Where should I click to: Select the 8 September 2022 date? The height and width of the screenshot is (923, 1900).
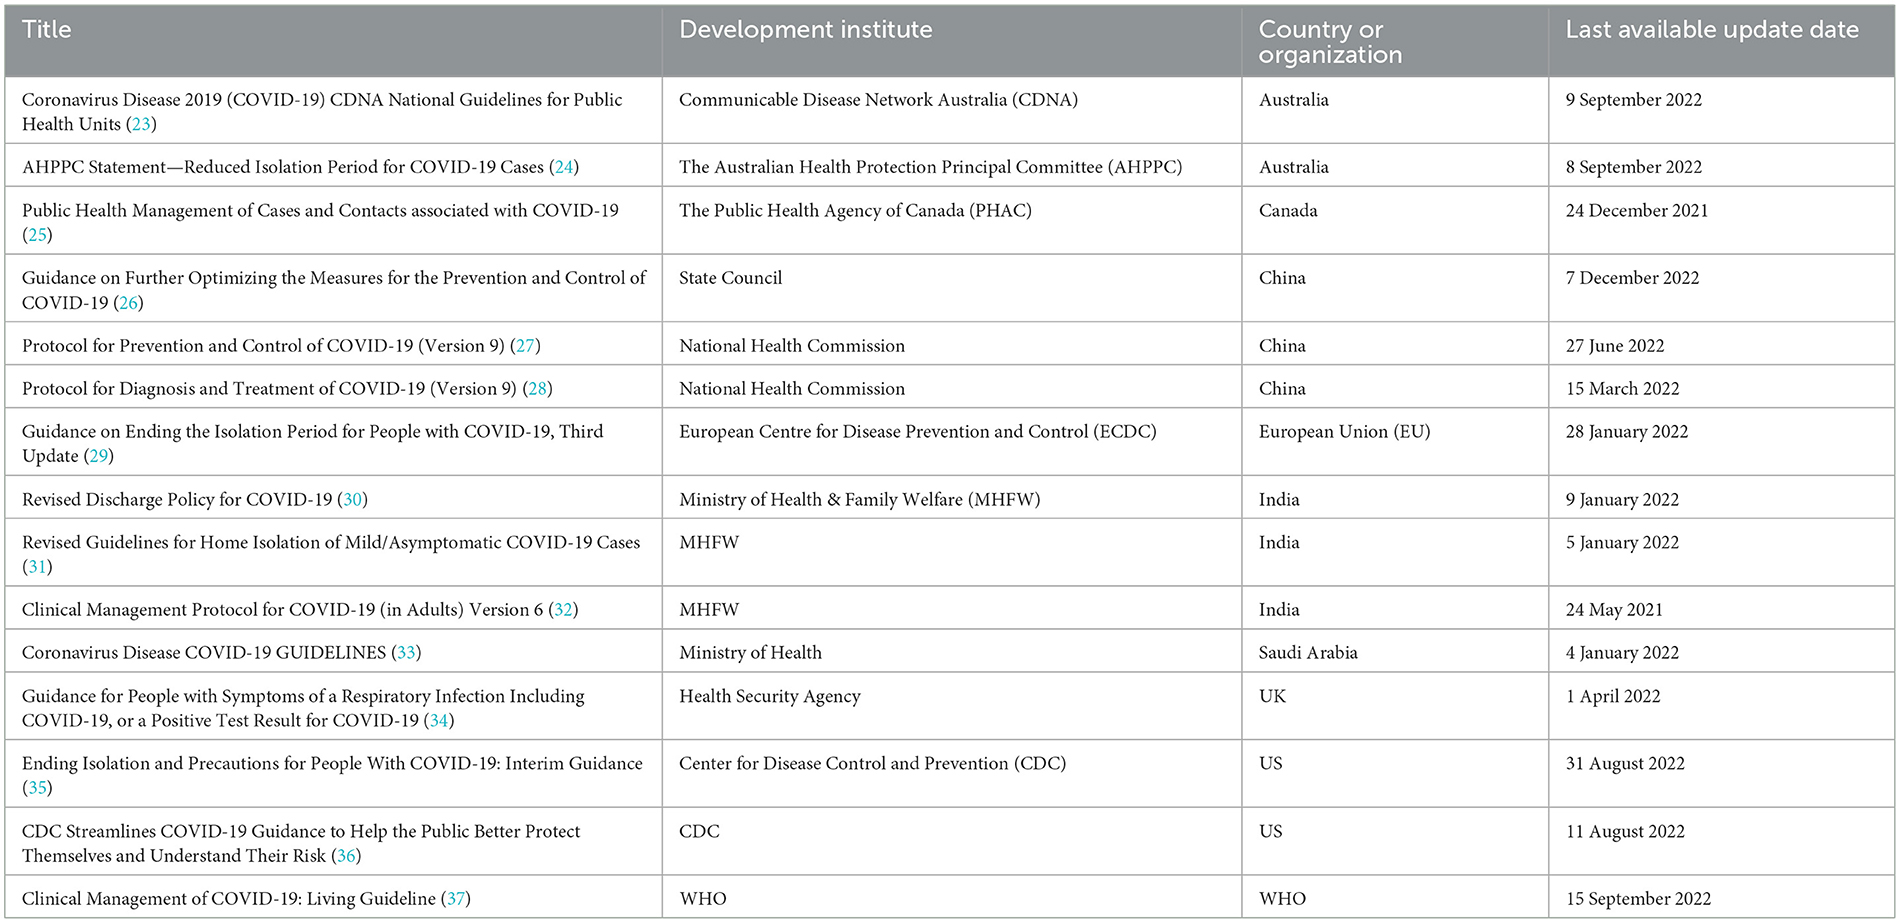(1633, 167)
